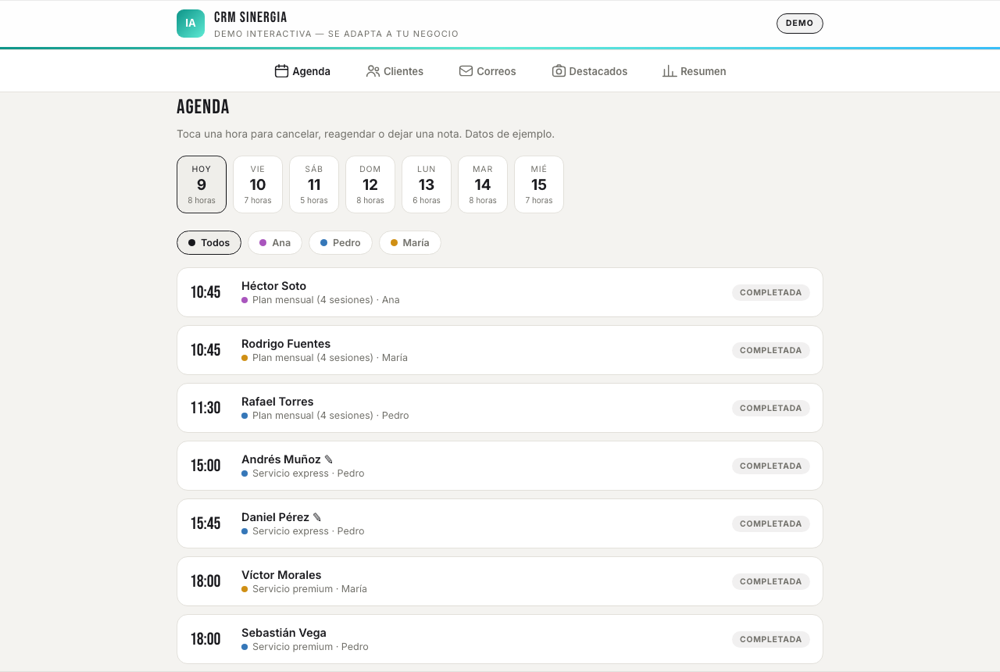Filter agenda by María
The height and width of the screenshot is (672, 1000).
(410, 243)
